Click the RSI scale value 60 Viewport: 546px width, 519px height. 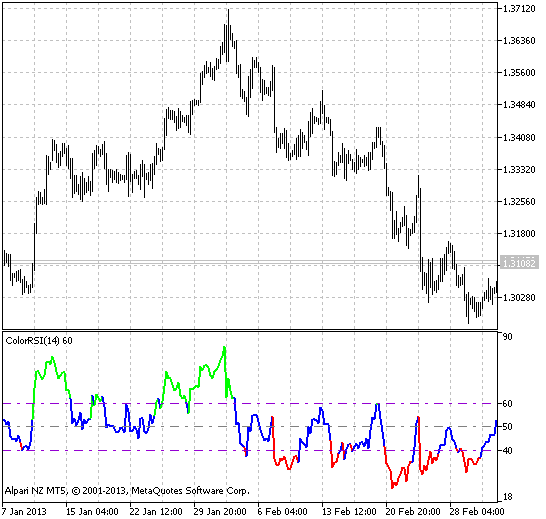tap(508, 404)
